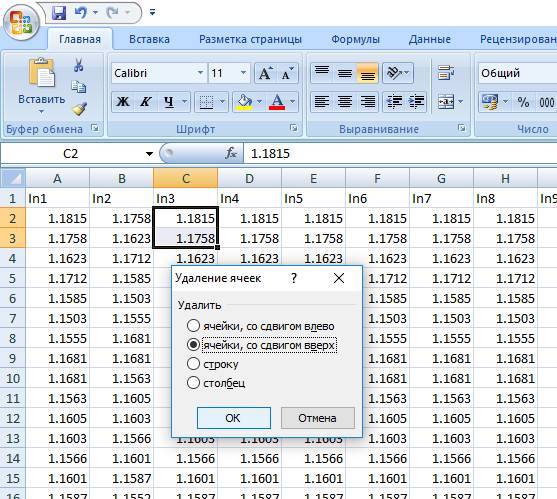
Task: Expand the font size 11 dropdown
Action: (x=243, y=73)
